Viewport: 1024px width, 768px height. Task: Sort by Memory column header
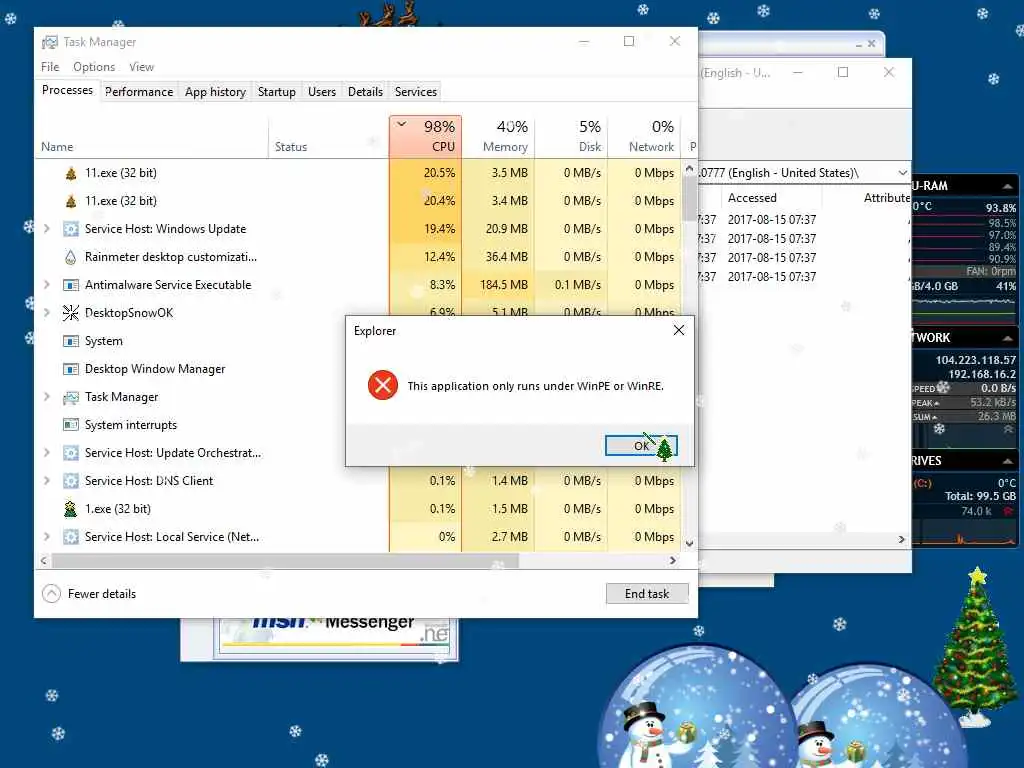498,136
